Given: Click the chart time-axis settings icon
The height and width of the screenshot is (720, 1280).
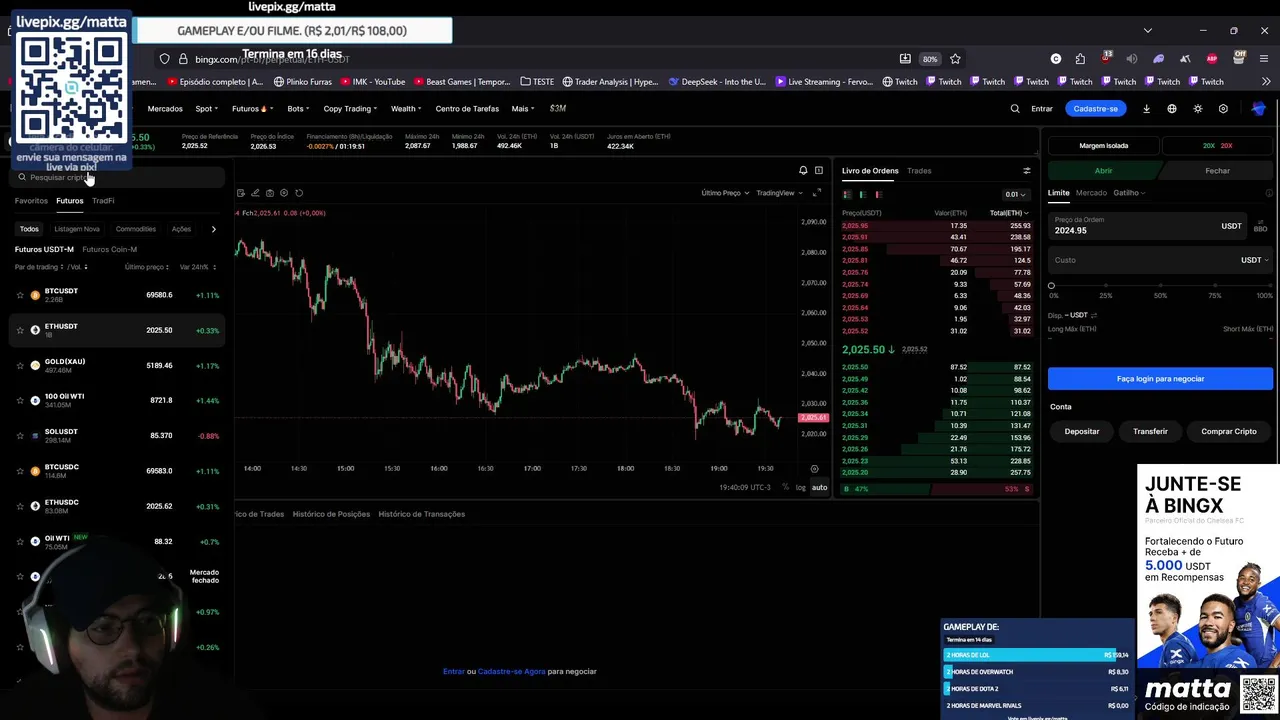Looking at the screenshot, I should [x=814, y=469].
